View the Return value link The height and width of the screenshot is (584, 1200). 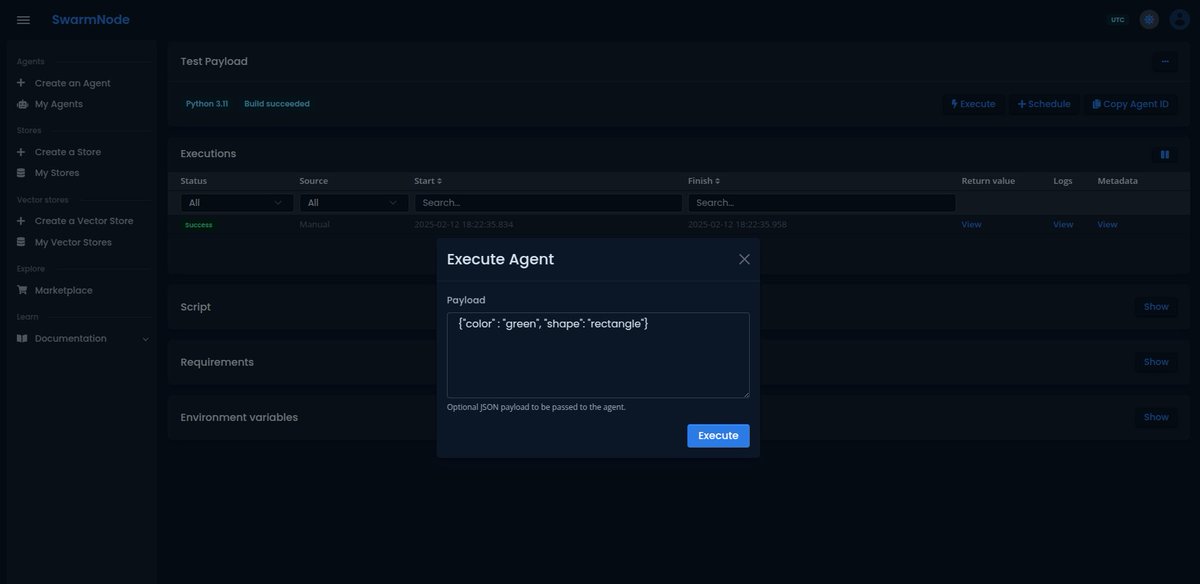coord(972,225)
